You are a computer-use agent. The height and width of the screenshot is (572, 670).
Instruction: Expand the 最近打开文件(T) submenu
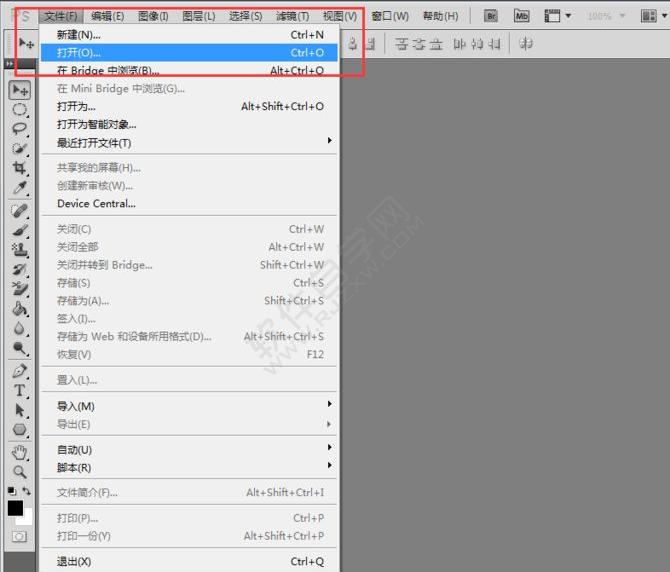click(189, 143)
